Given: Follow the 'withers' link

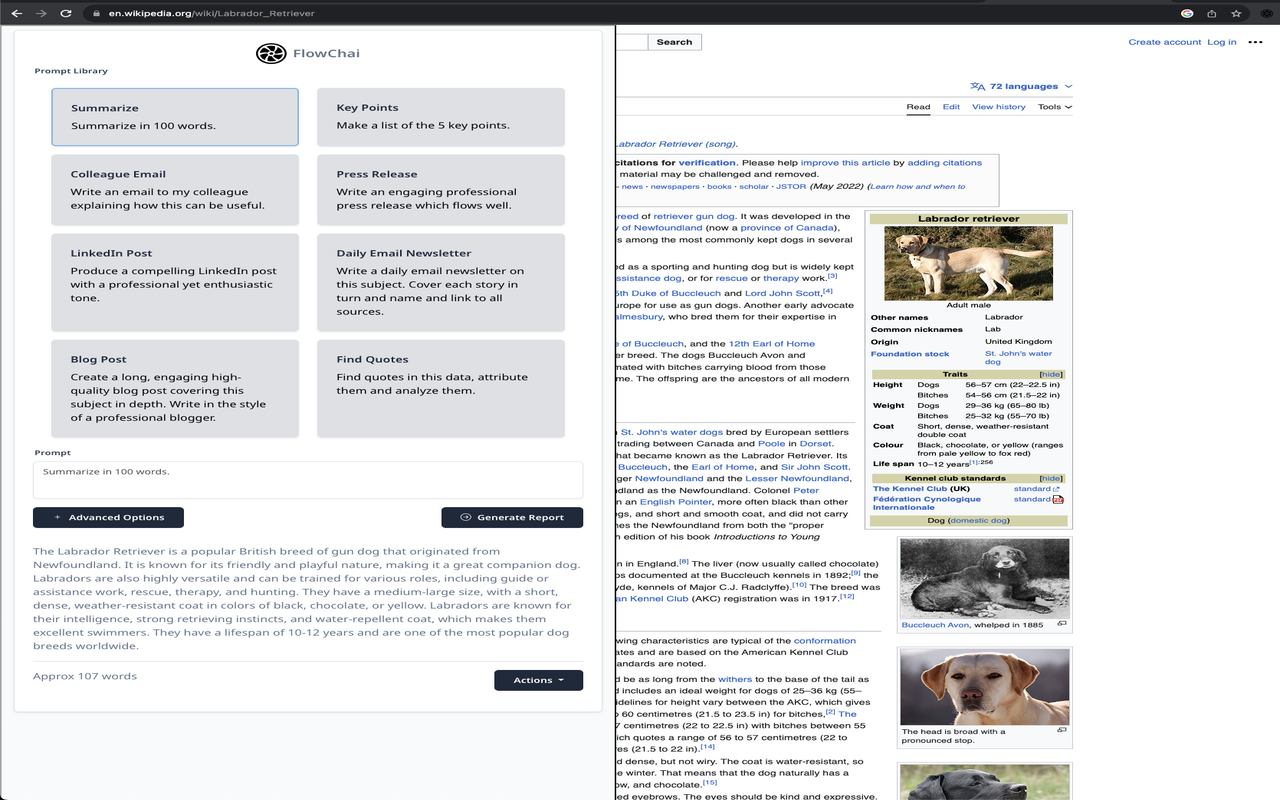Looking at the screenshot, I should [x=735, y=679].
